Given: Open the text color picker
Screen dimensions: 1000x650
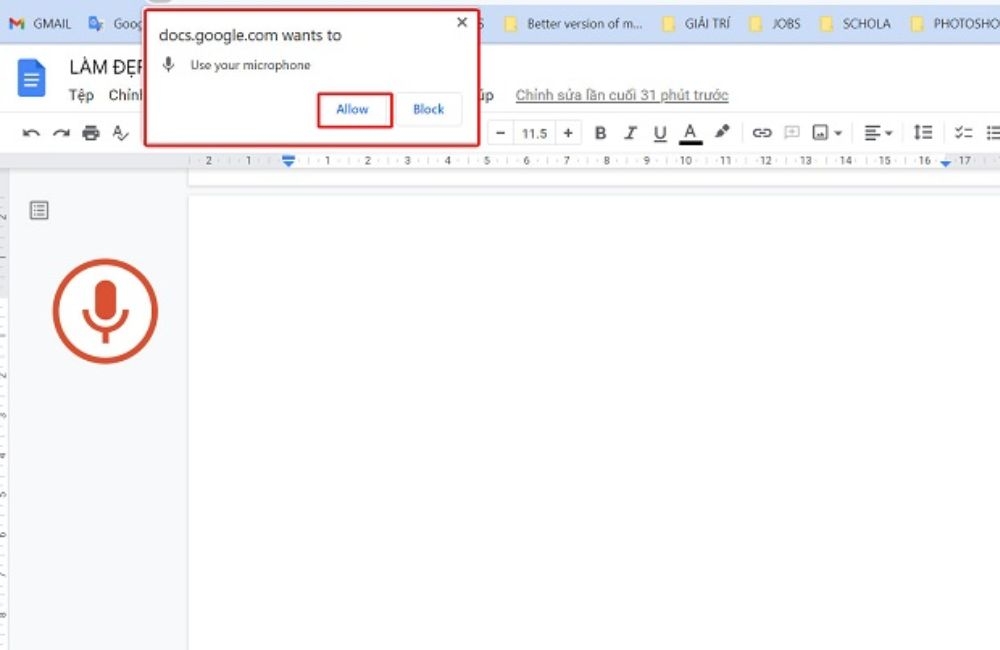Looking at the screenshot, I should 690,133.
